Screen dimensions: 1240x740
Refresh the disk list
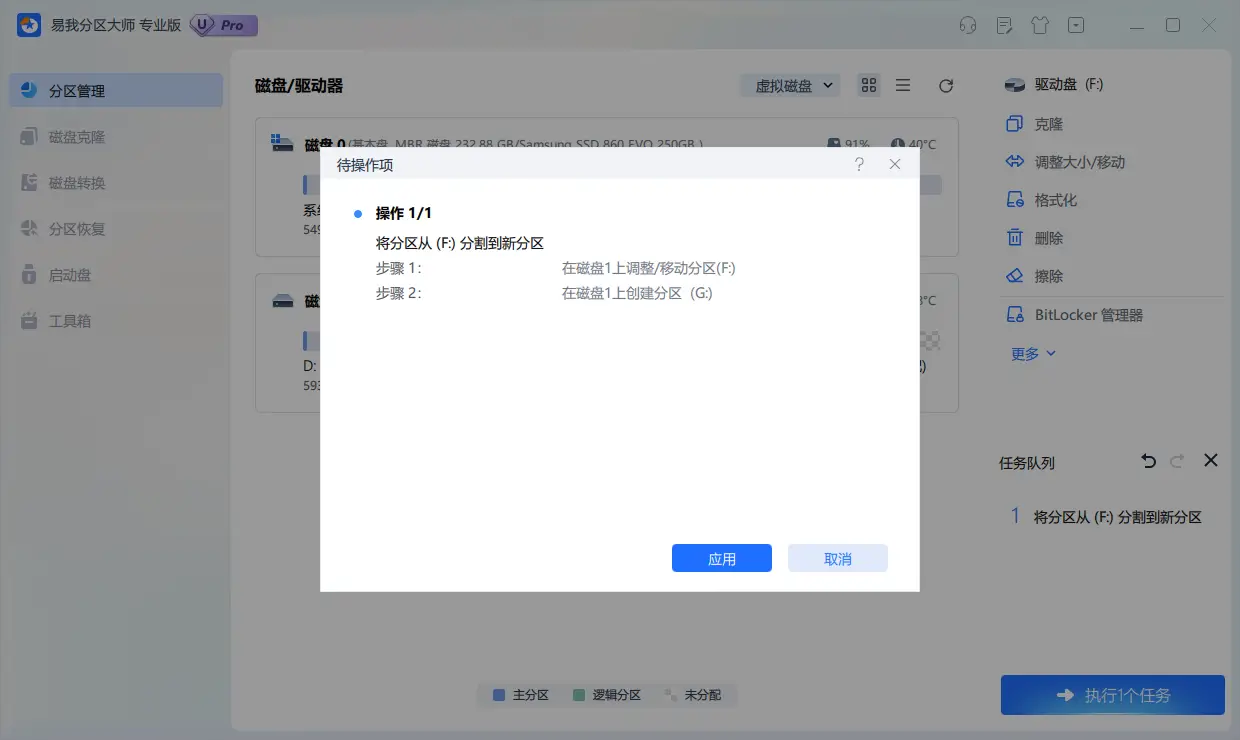(946, 85)
